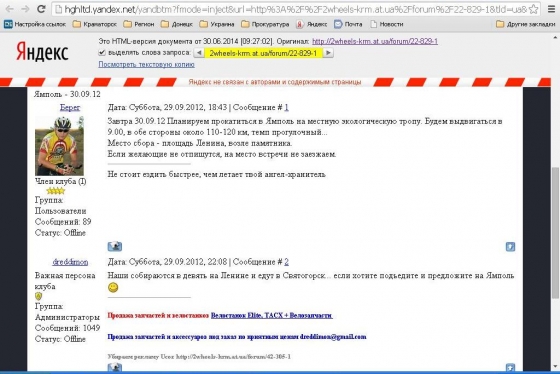The image size is (560, 374).
Task: Click profile icon under message 1
Action: [x=115, y=246]
